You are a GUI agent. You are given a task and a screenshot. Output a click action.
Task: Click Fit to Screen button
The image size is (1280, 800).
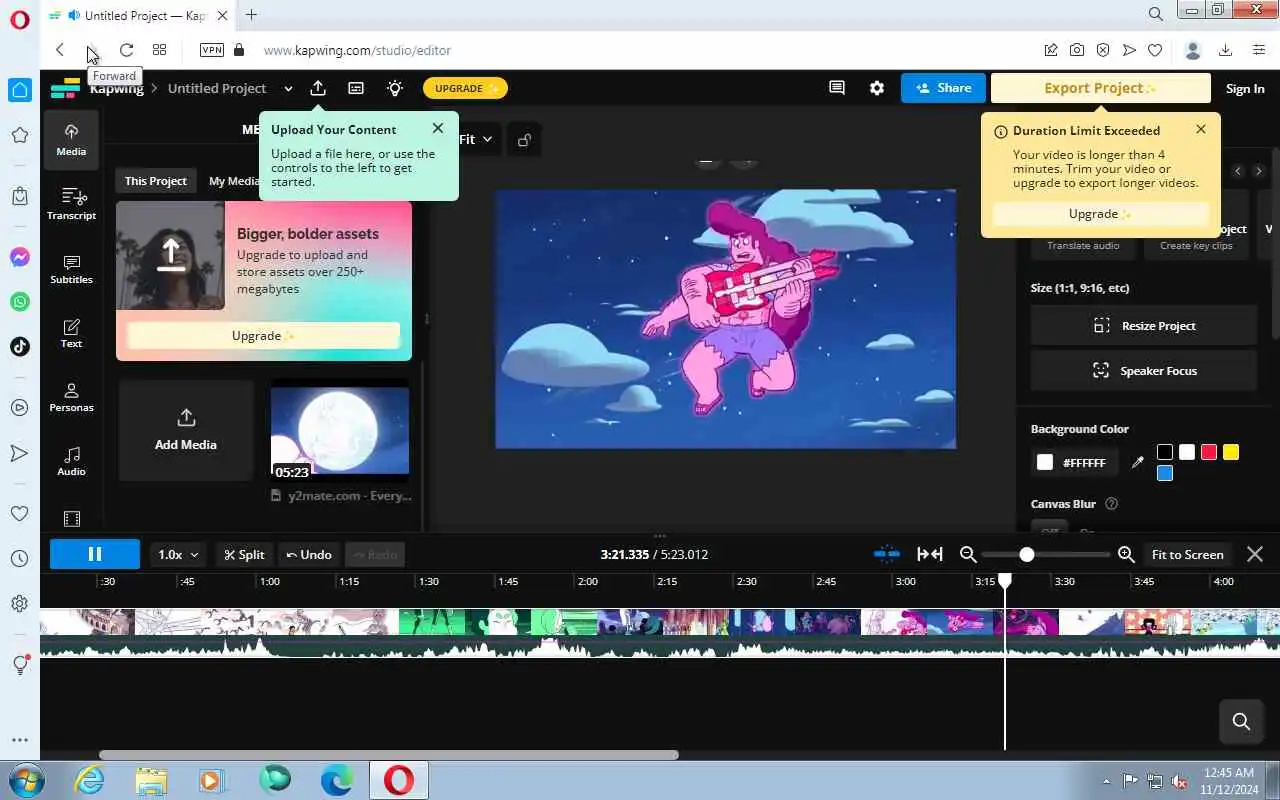click(x=1187, y=554)
